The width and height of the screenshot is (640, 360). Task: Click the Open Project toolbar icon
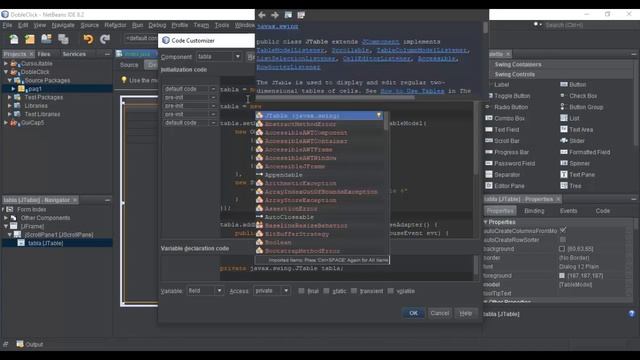[46, 39]
